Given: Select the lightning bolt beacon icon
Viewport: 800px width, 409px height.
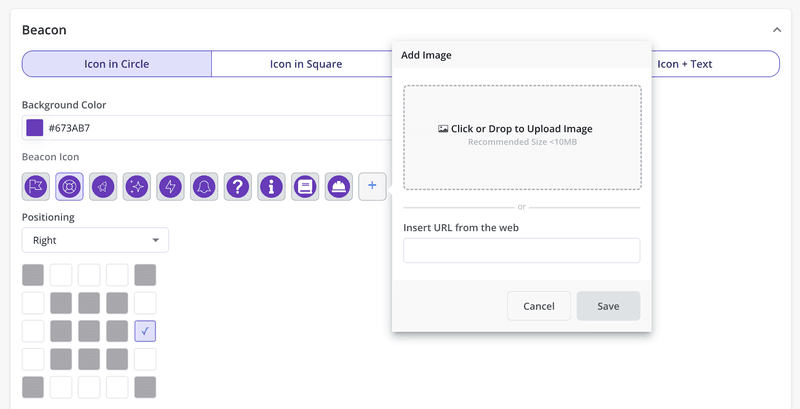Looking at the screenshot, I should tap(170, 186).
